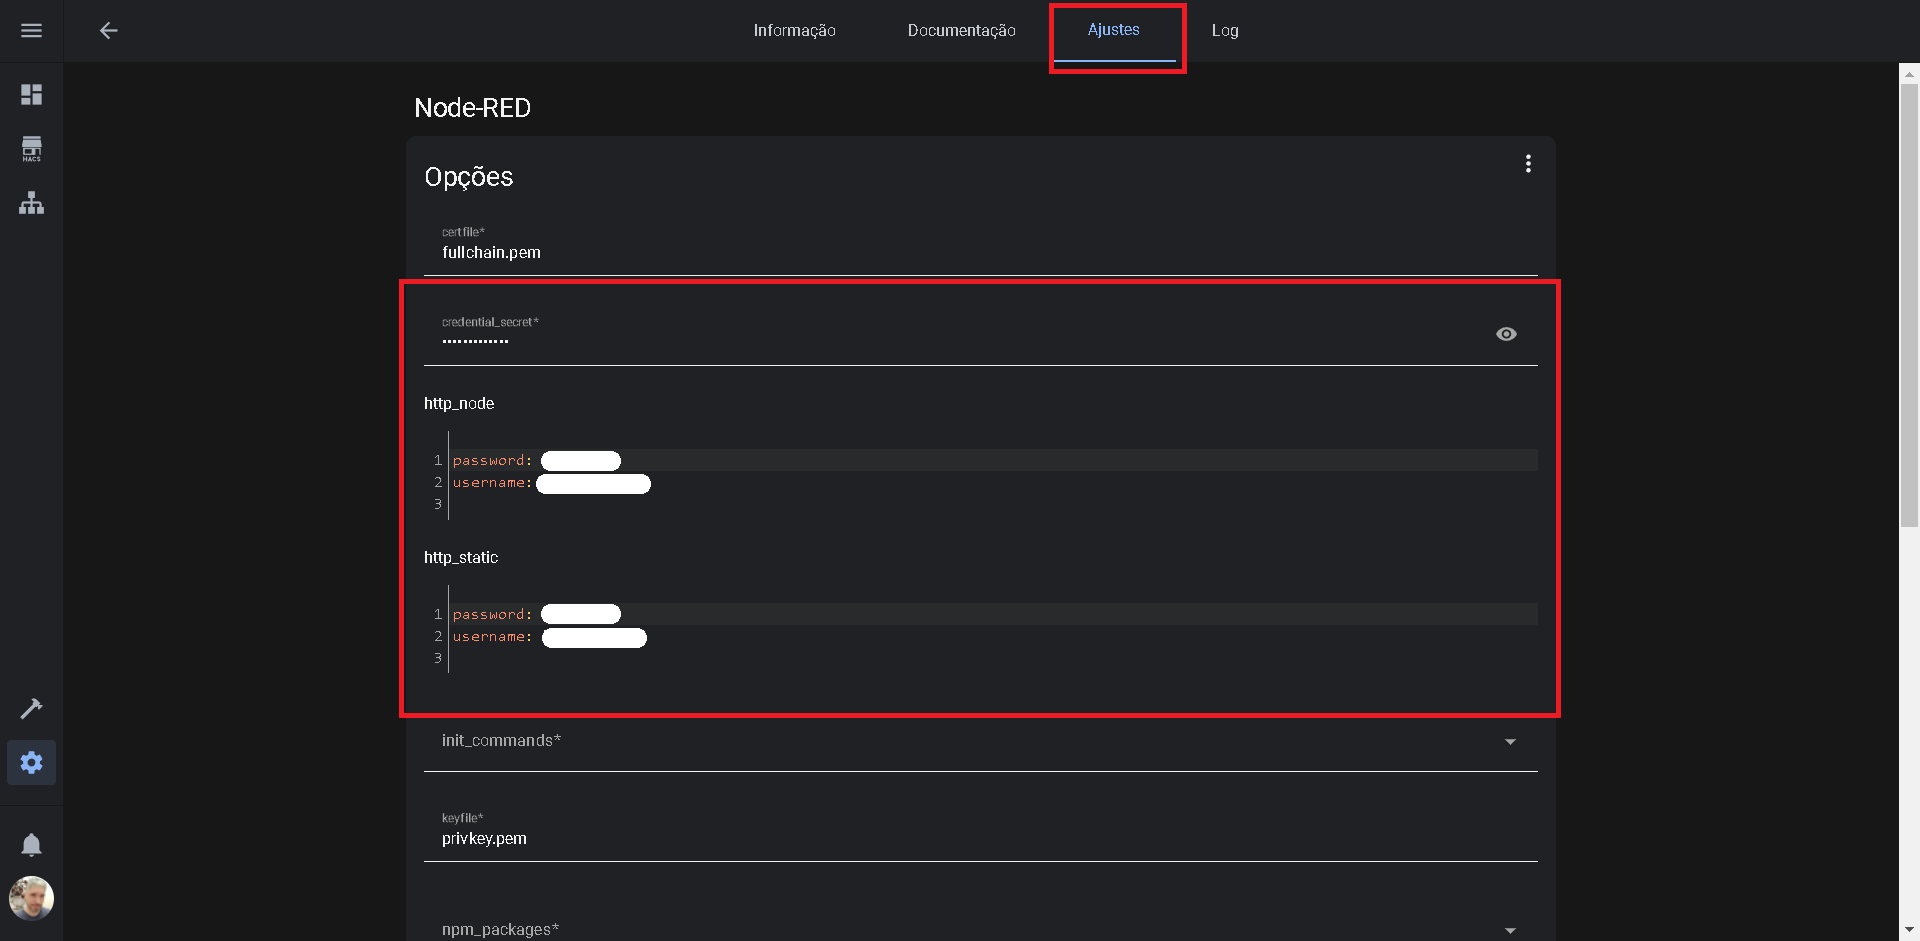The width and height of the screenshot is (1920, 941).
Task: Select the Ajustes tab
Action: (1113, 31)
